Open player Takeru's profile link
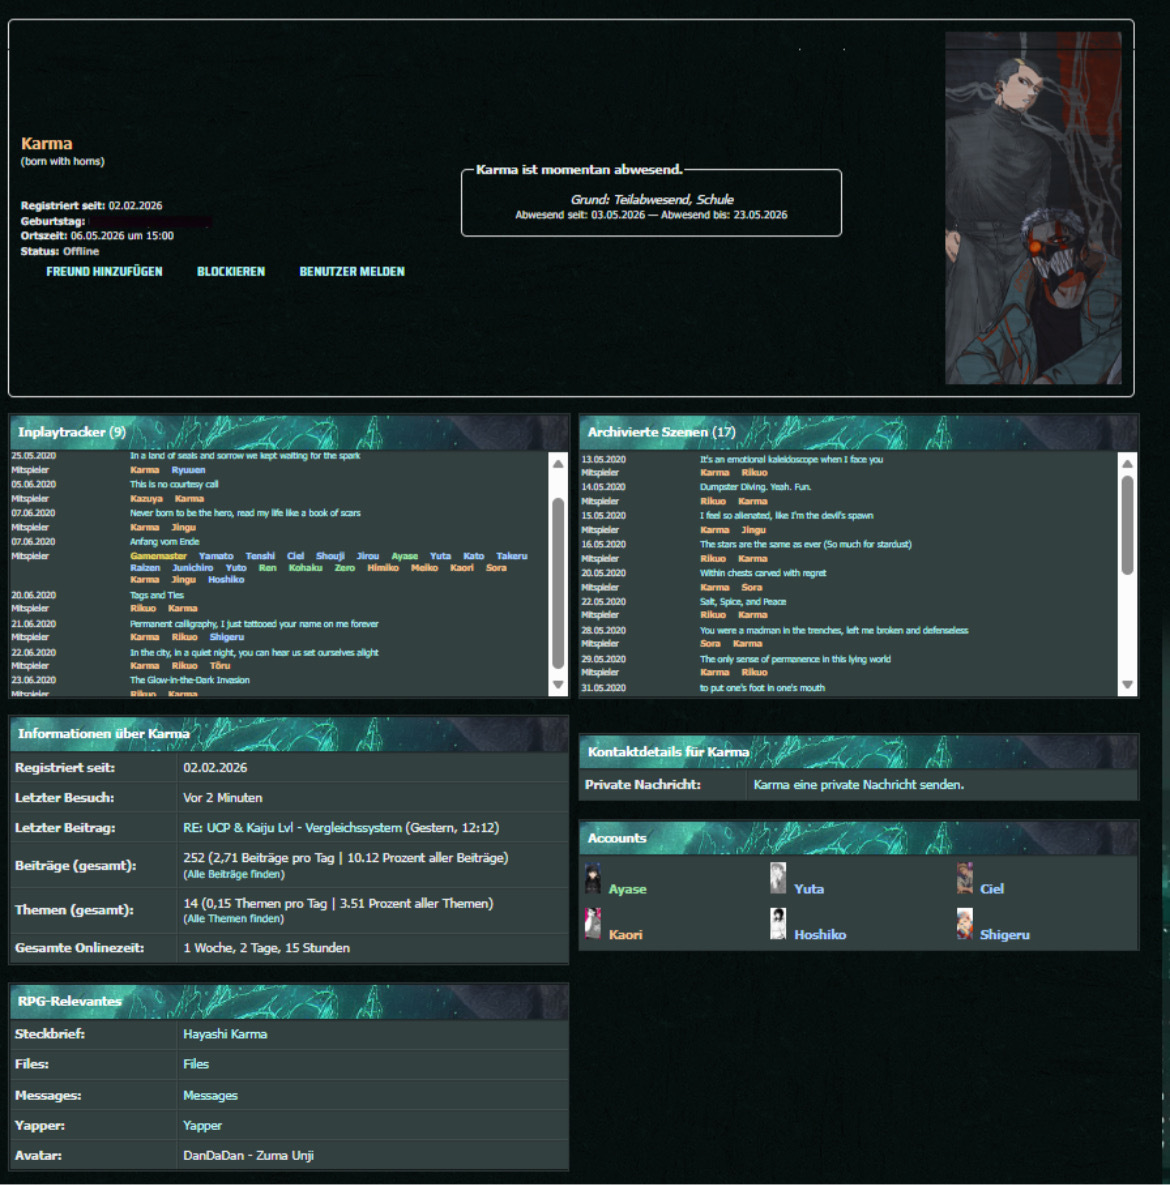 [x=512, y=556]
